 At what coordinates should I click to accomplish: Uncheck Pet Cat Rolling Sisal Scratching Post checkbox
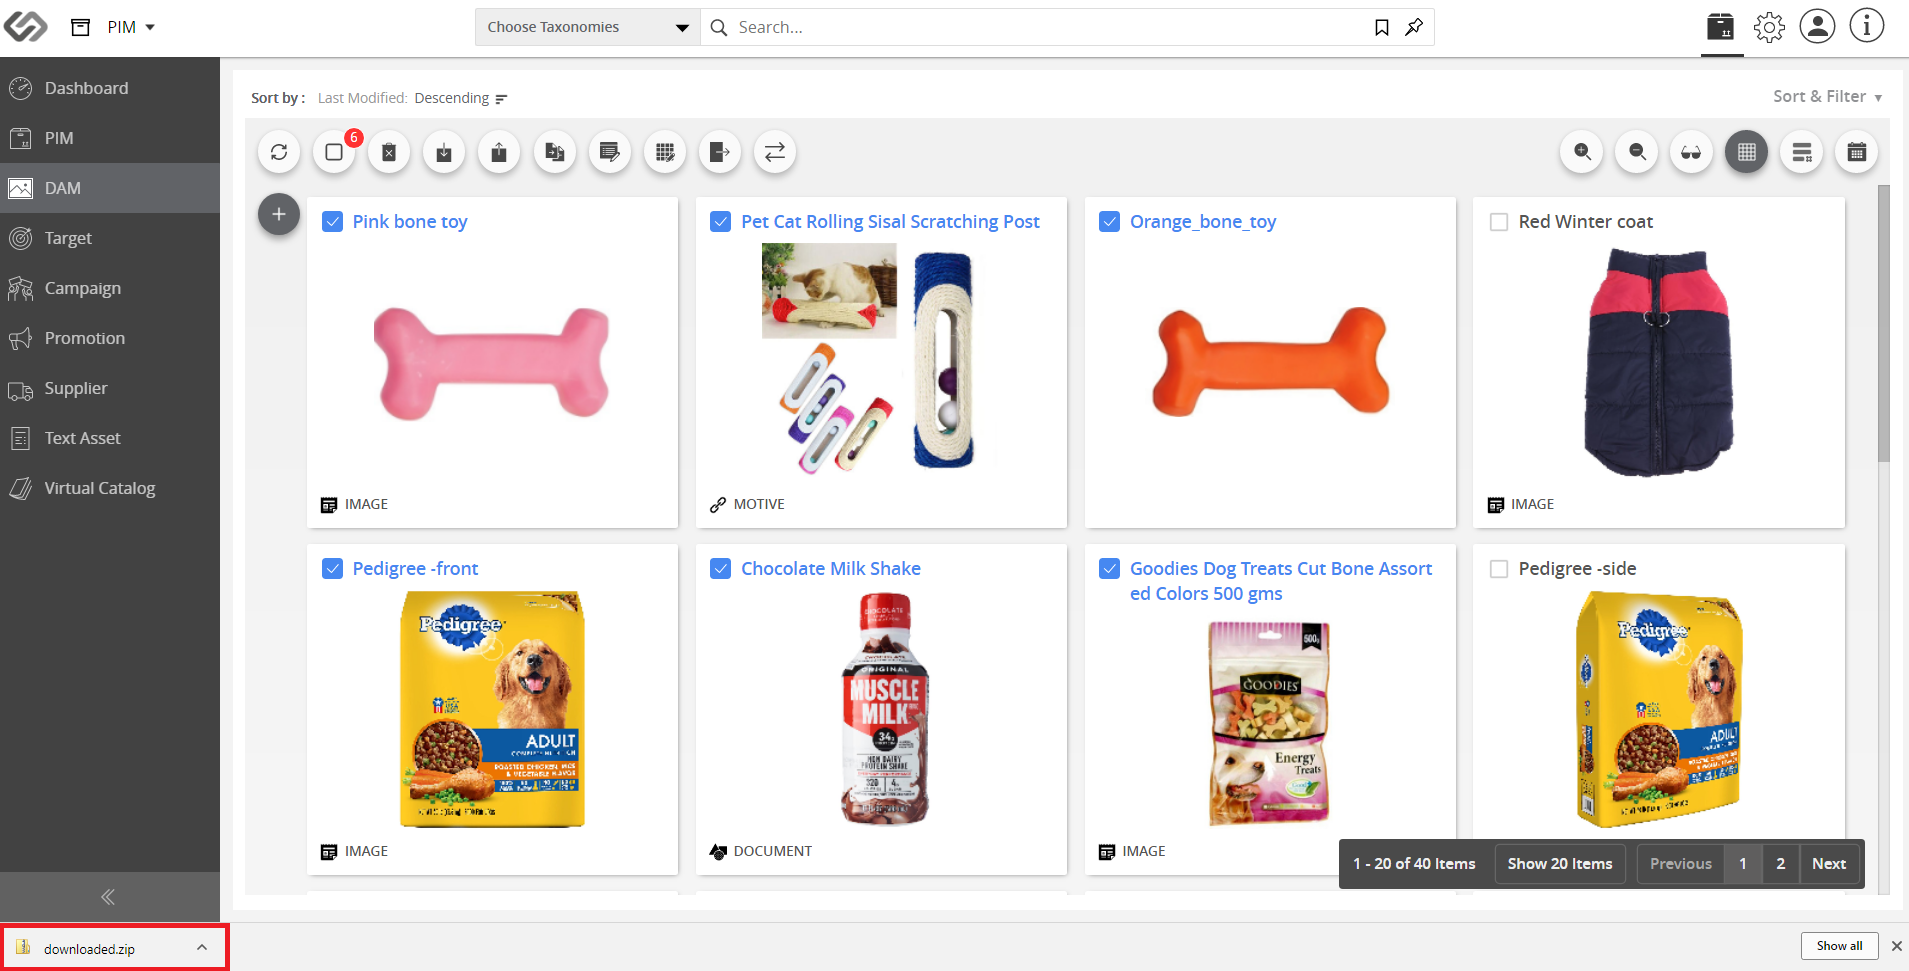point(720,222)
